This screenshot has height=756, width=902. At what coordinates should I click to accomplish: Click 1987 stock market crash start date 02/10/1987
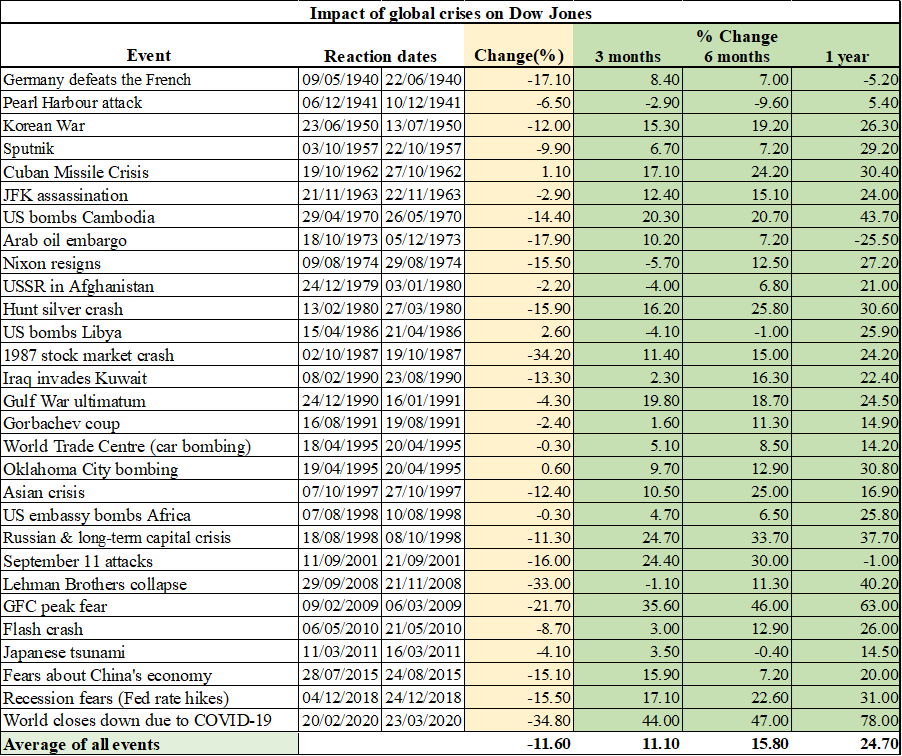[340, 355]
